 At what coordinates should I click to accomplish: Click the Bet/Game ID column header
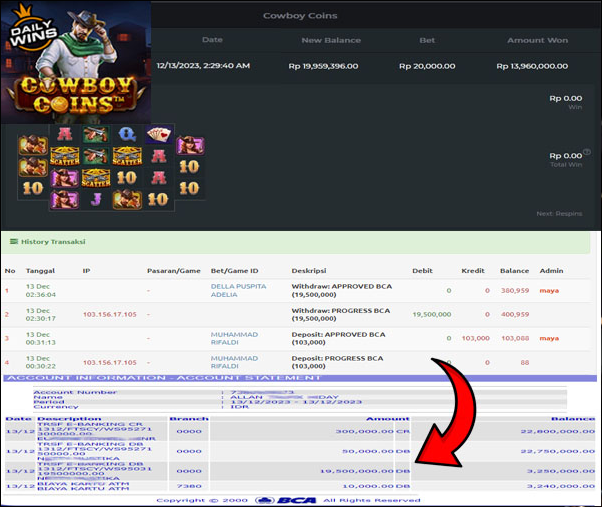(x=235, y=271)
